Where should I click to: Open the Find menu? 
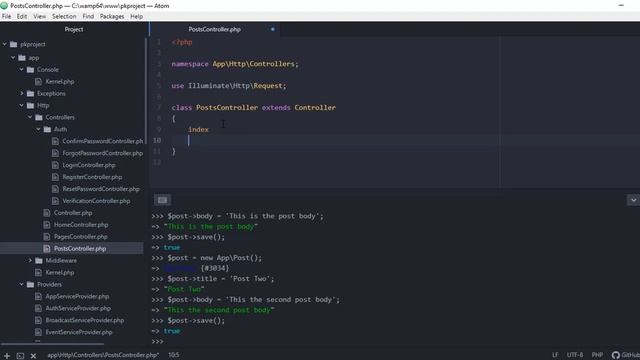[x=88, y=16]
